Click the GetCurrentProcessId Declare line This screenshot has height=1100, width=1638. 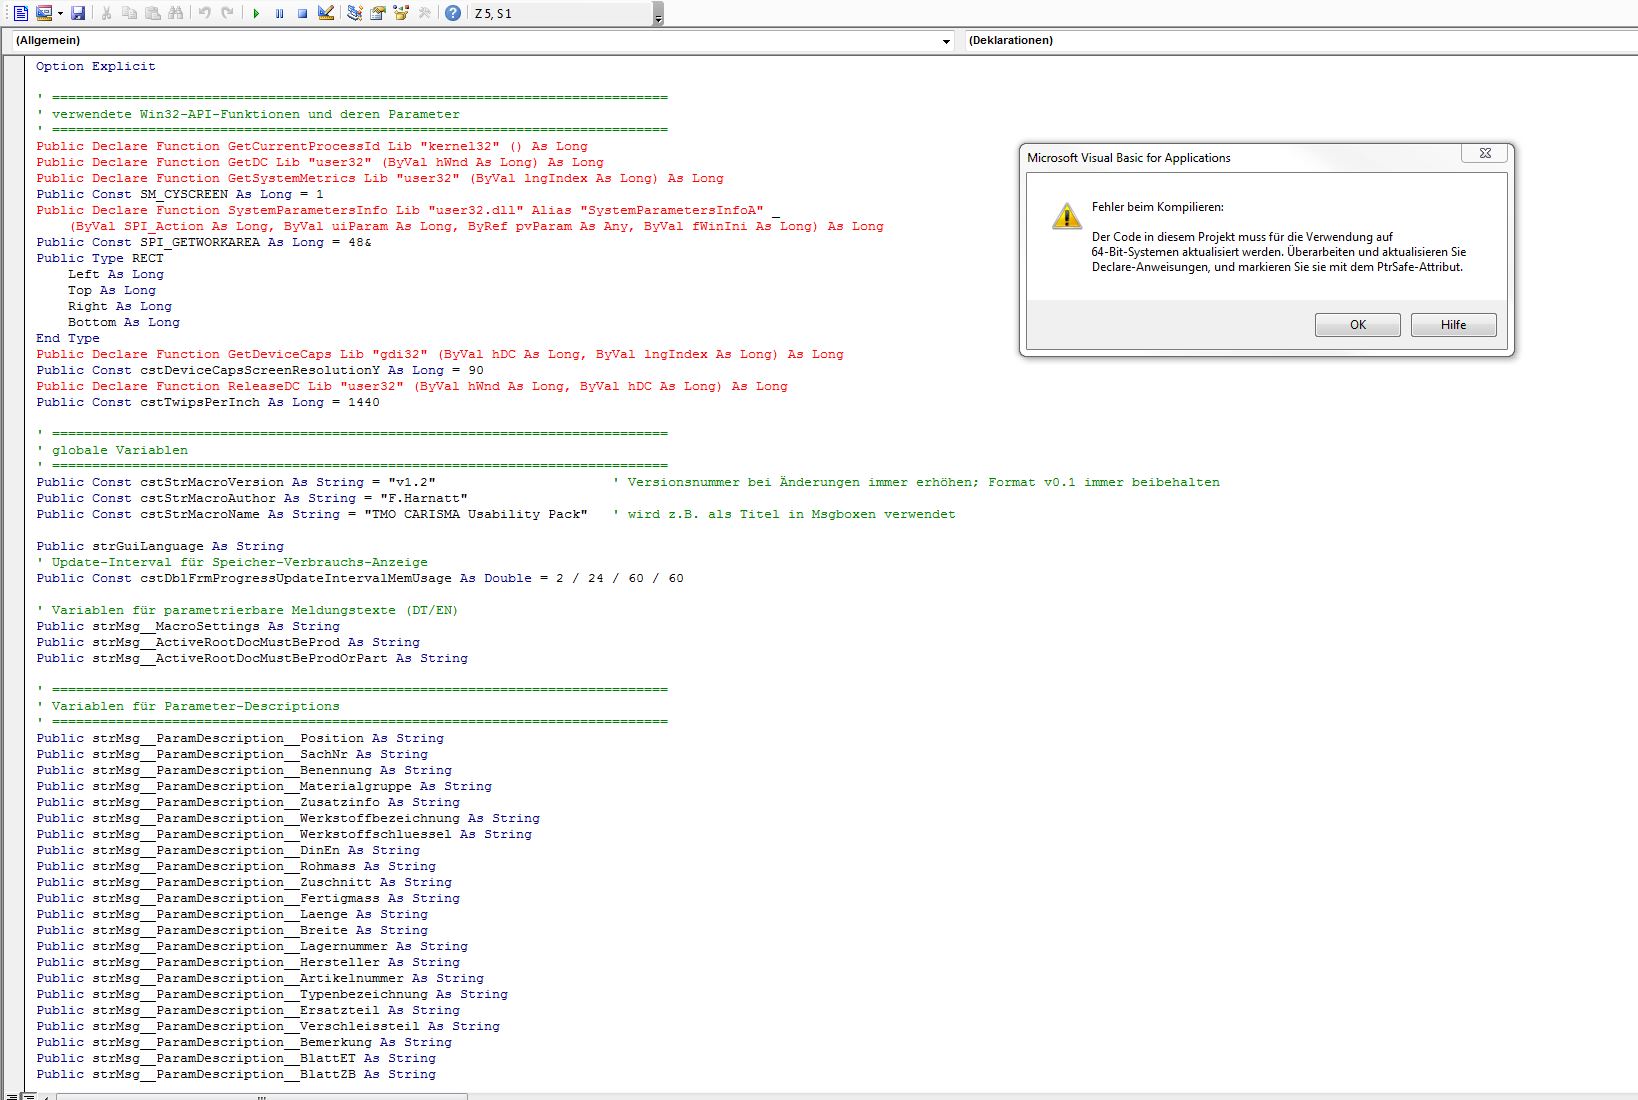click(x=312, y=146)
